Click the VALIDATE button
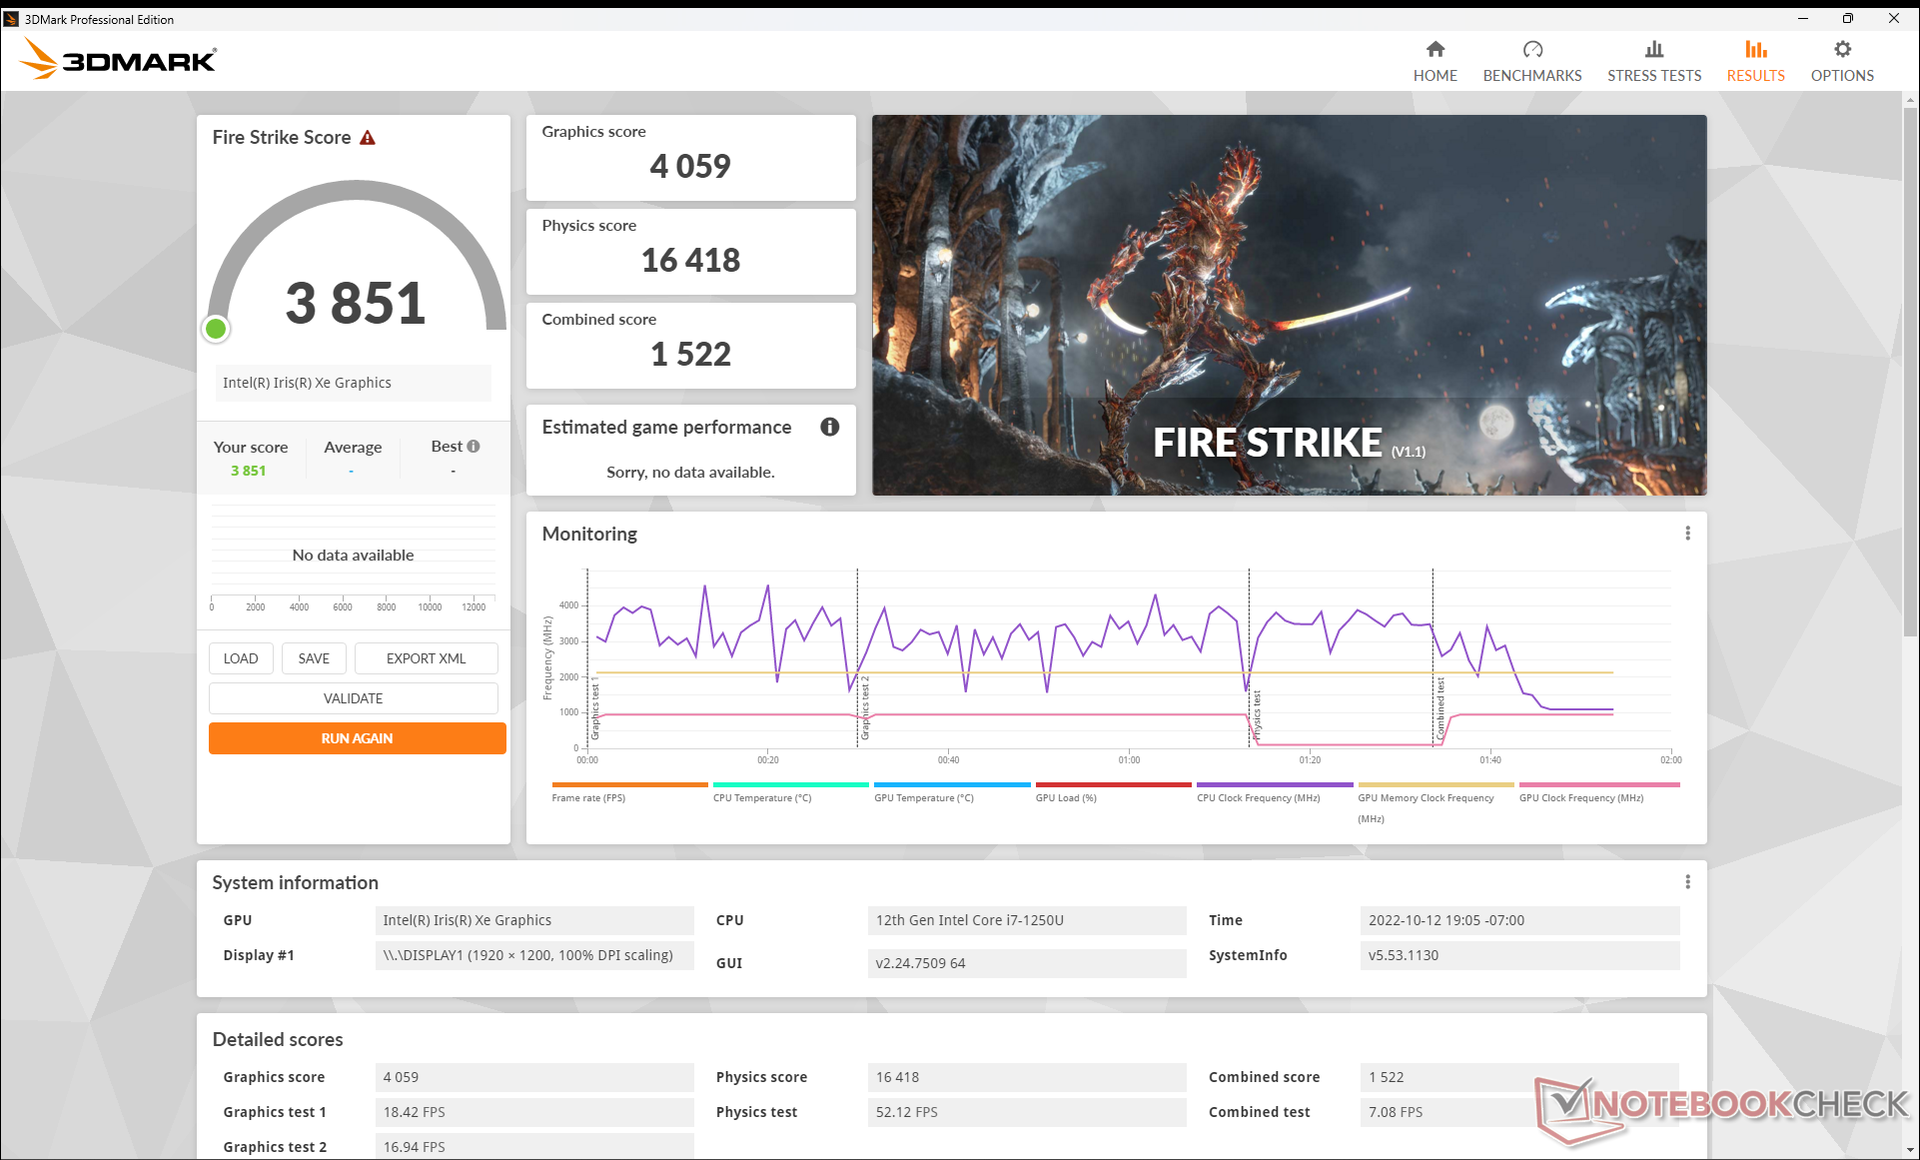This screenshot has height=1160, width=1920. pyautogui.click(x=353, y=698)
